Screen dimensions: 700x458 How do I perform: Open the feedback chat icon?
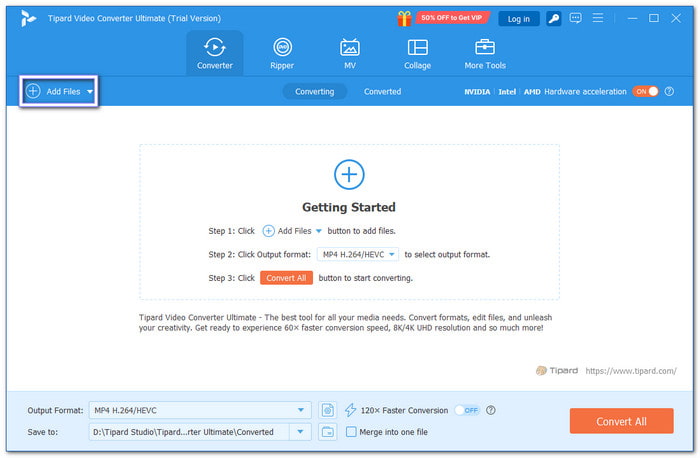(577, 18)
